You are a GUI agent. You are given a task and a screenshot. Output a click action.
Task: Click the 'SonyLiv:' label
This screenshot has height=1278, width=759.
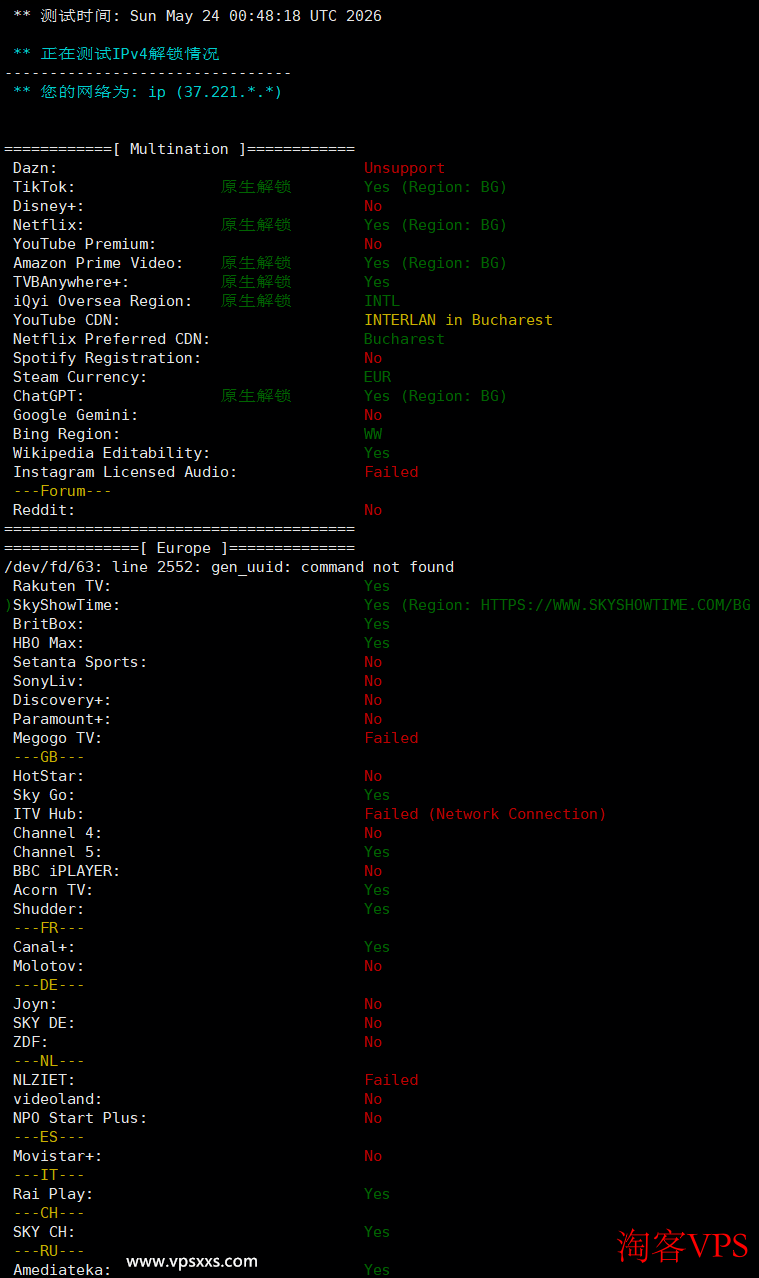(48, 681)
